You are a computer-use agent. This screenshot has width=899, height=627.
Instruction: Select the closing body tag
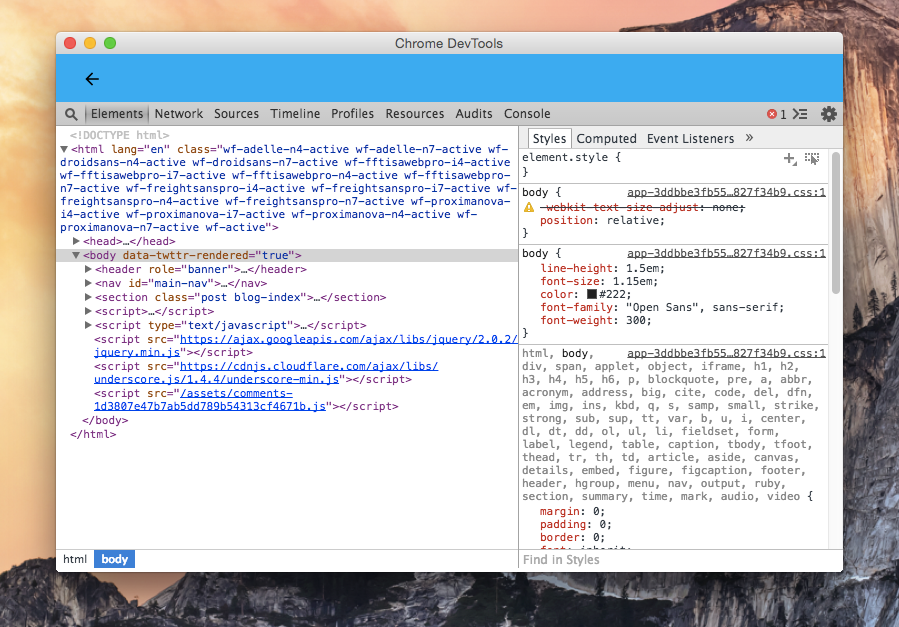click(105, 420)
